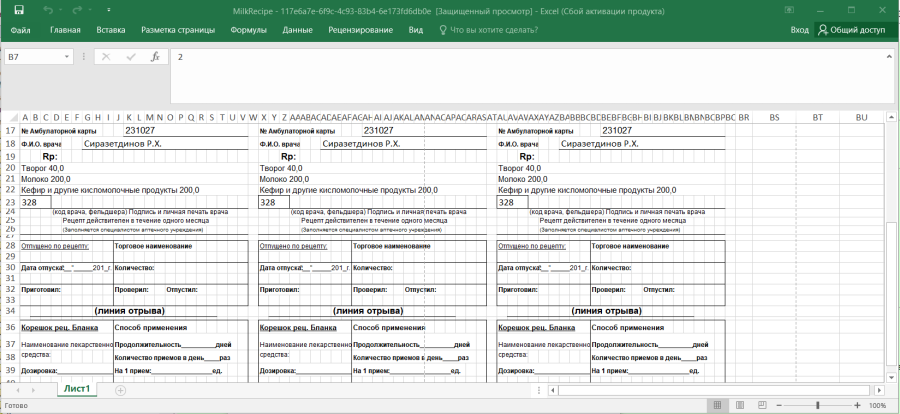This screenshot has width=900, height=414.
Task: Open the Разметка страницы tab
Action: (x=178, y=30)
